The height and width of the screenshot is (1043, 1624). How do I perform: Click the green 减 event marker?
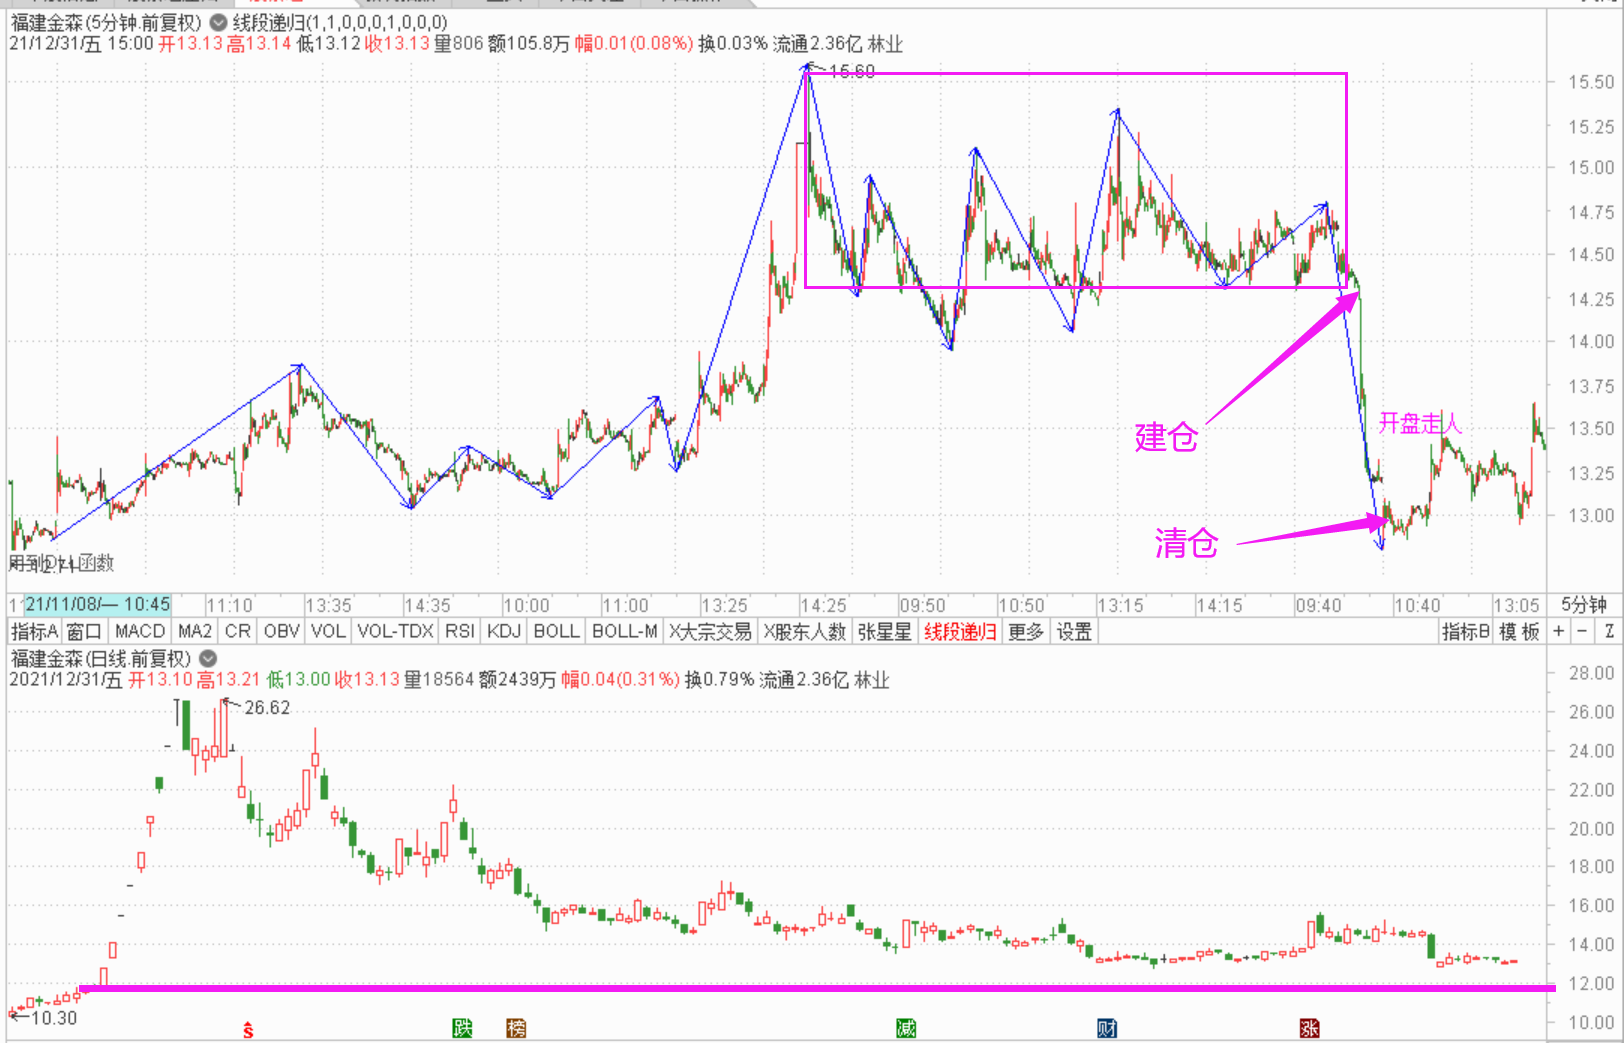click(906, 1028)
